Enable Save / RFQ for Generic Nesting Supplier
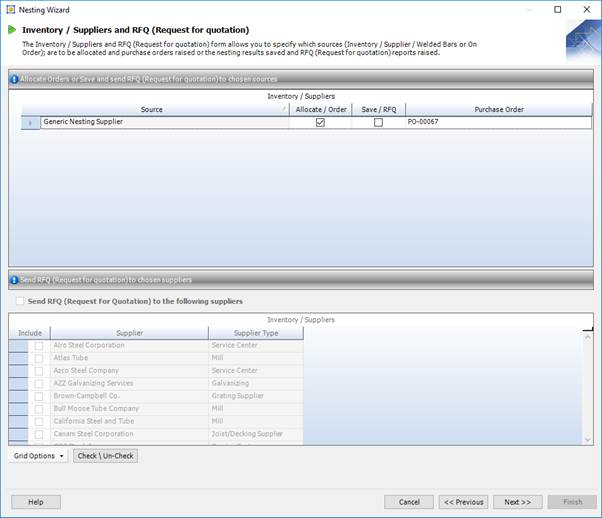The width and height of the screenshot is (602, 518). pos(378,122)
